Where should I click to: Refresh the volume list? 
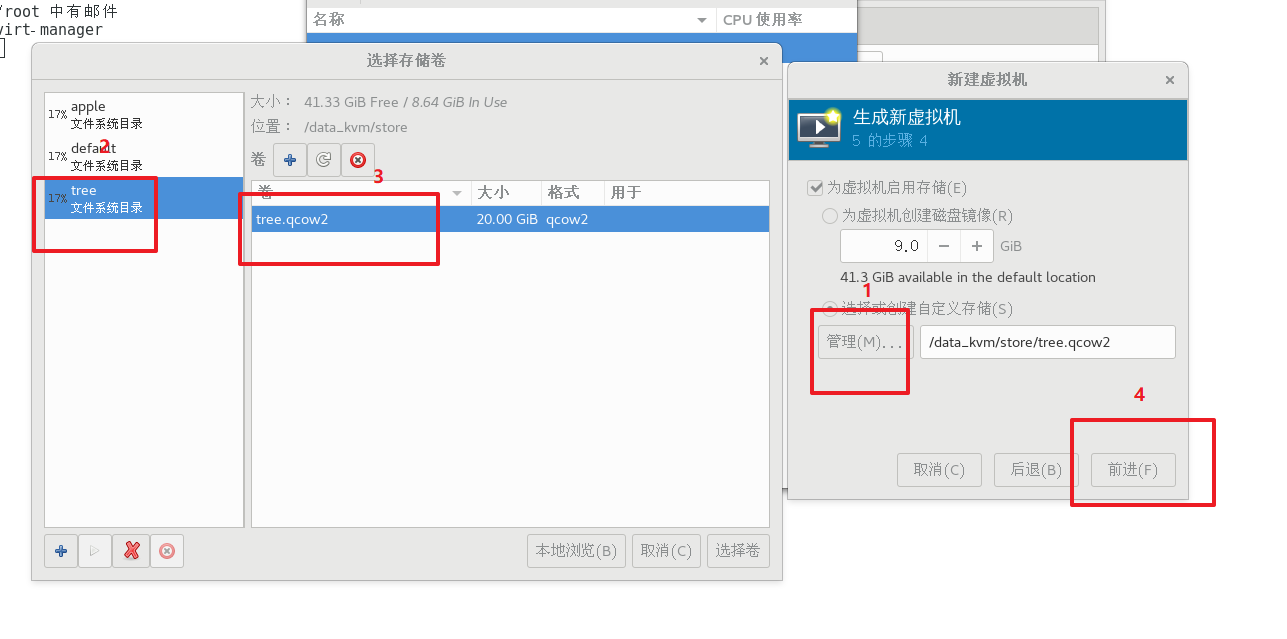(323, 160)
